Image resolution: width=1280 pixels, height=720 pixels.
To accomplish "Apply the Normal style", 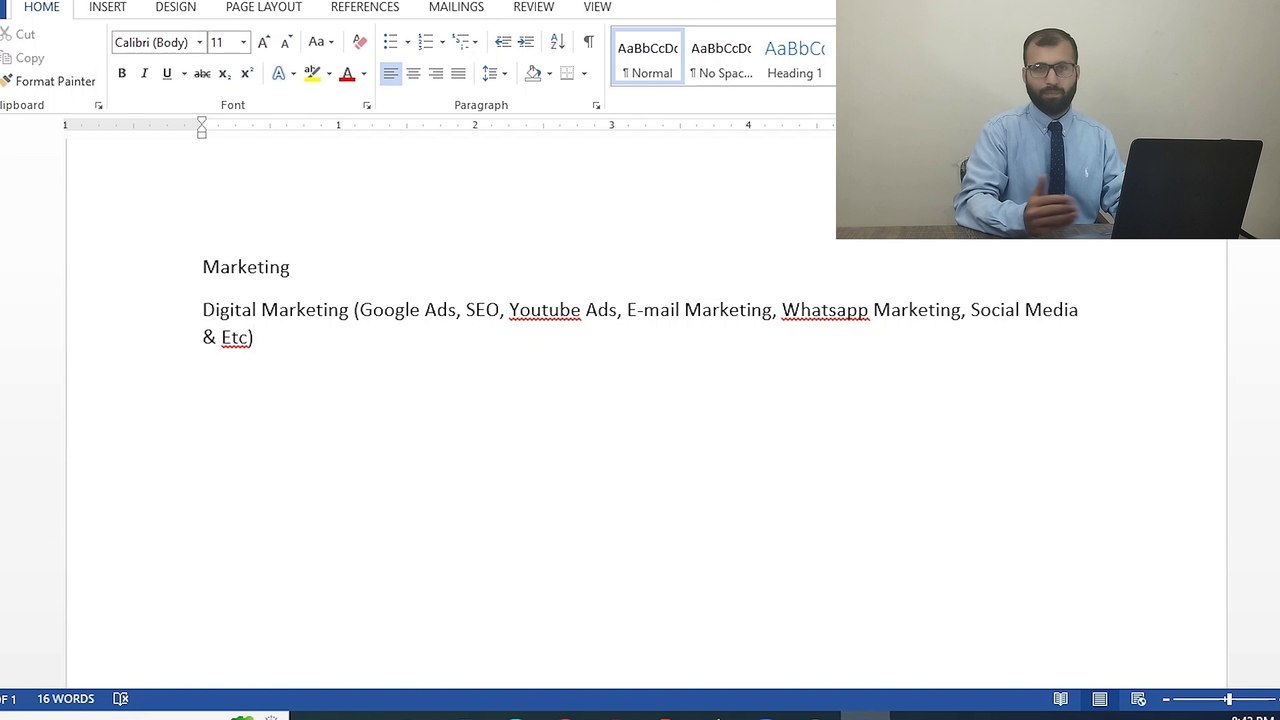I will coord(648,58).
